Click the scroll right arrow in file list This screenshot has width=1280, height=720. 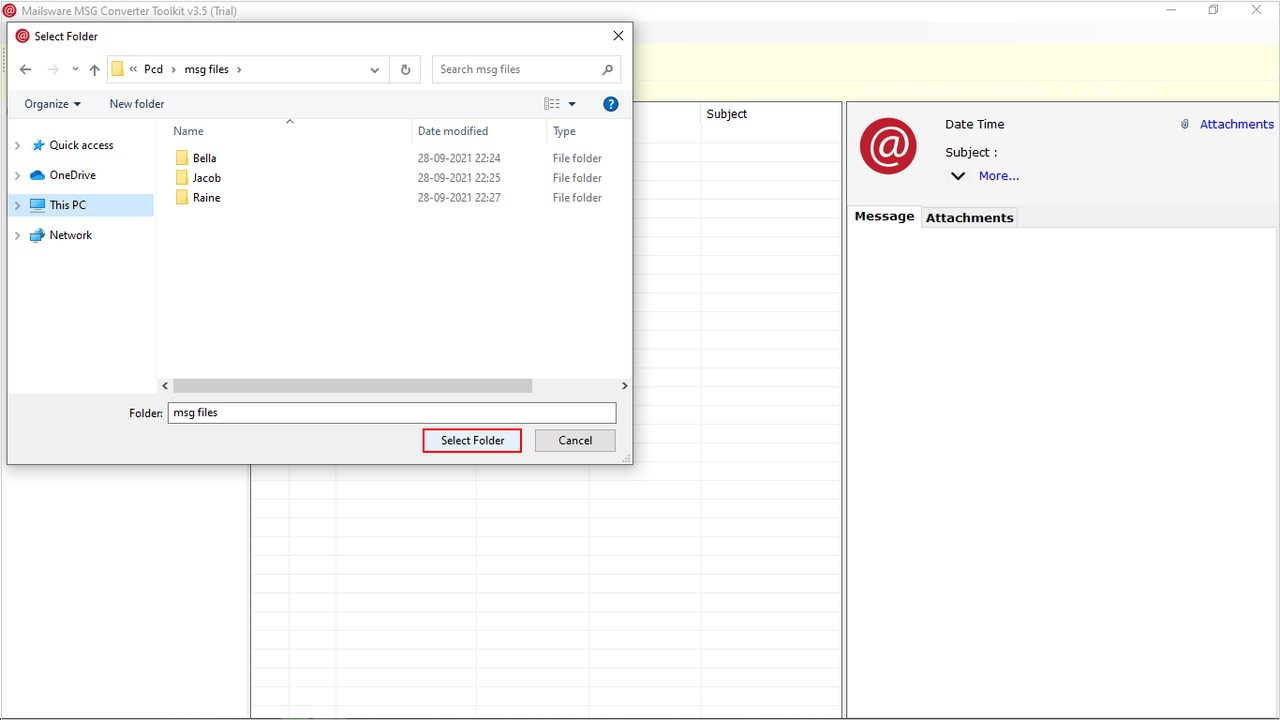625,386
